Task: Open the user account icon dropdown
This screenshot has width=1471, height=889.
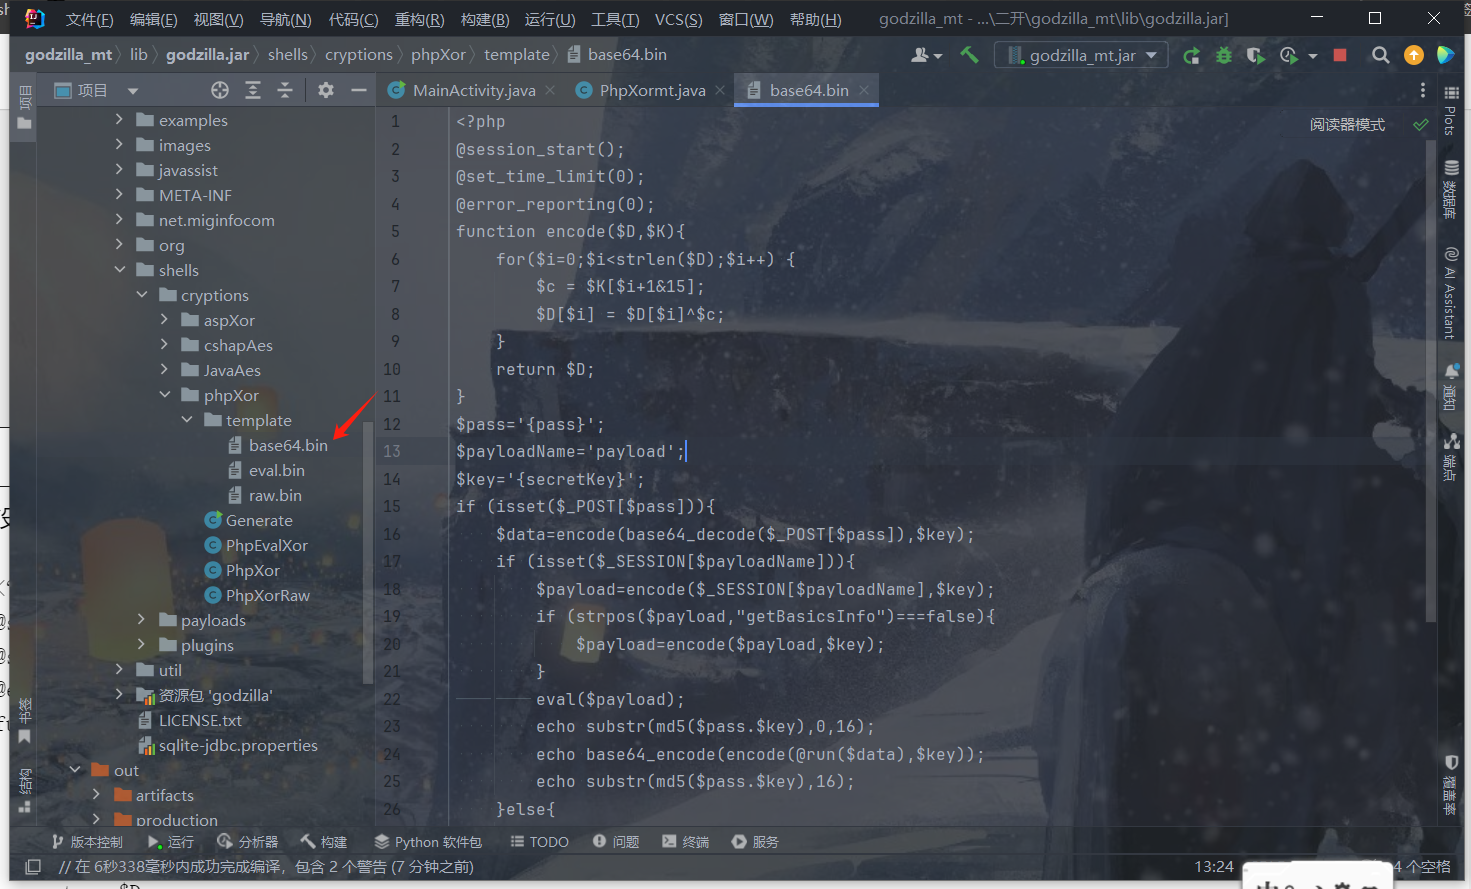Action: coord(926,55)
